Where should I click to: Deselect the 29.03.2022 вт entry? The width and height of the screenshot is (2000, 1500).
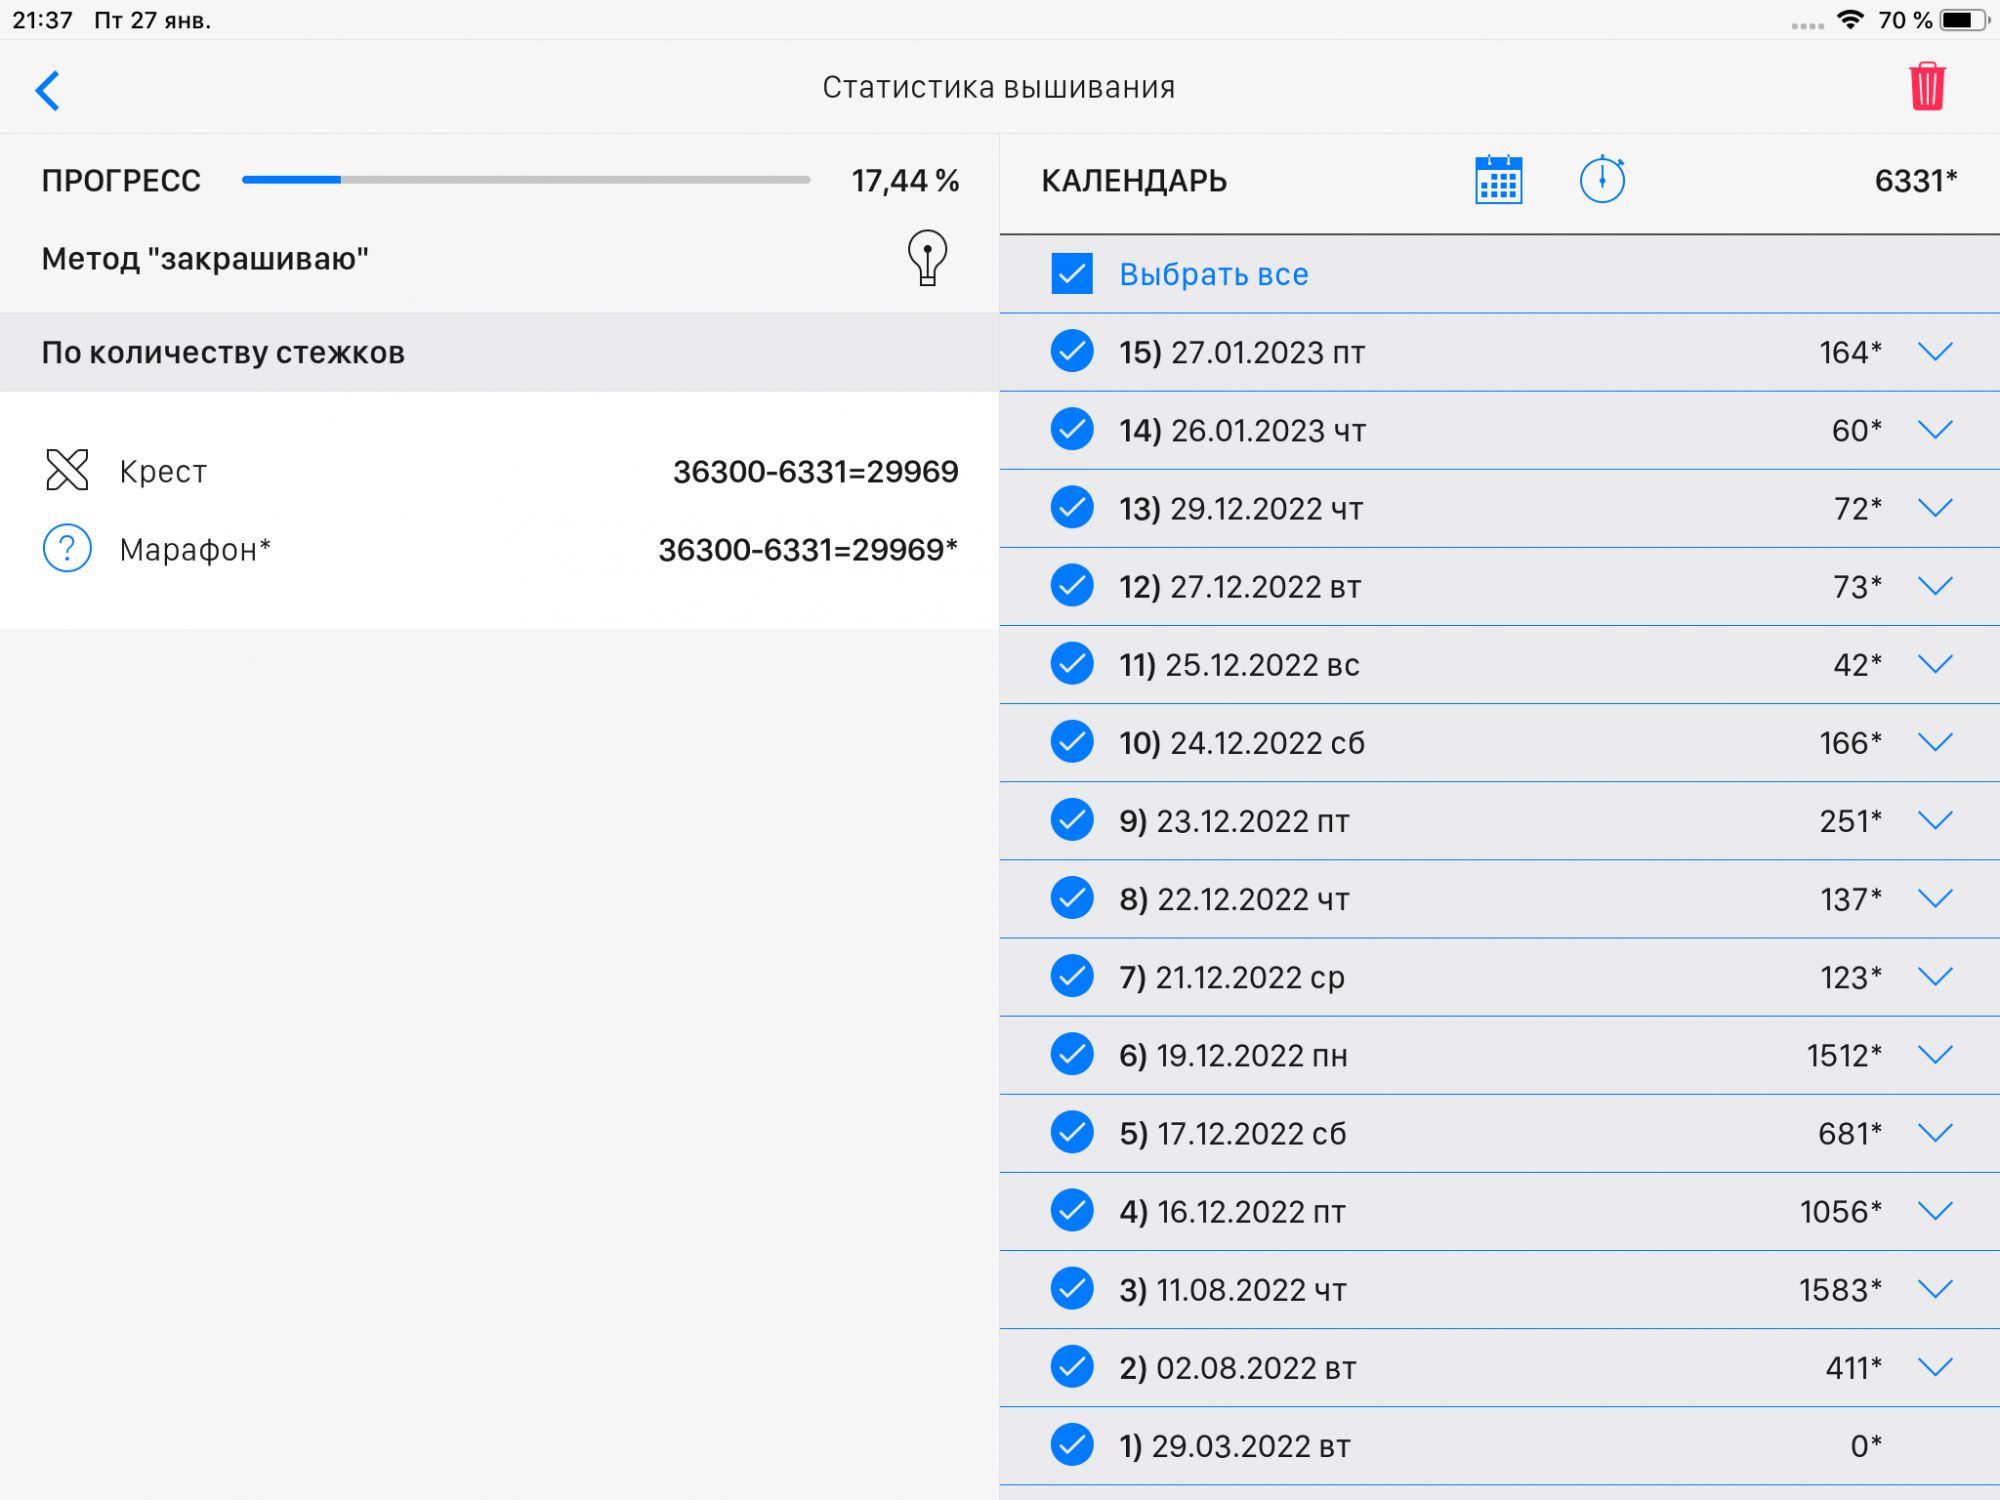click(1072, 1445)
